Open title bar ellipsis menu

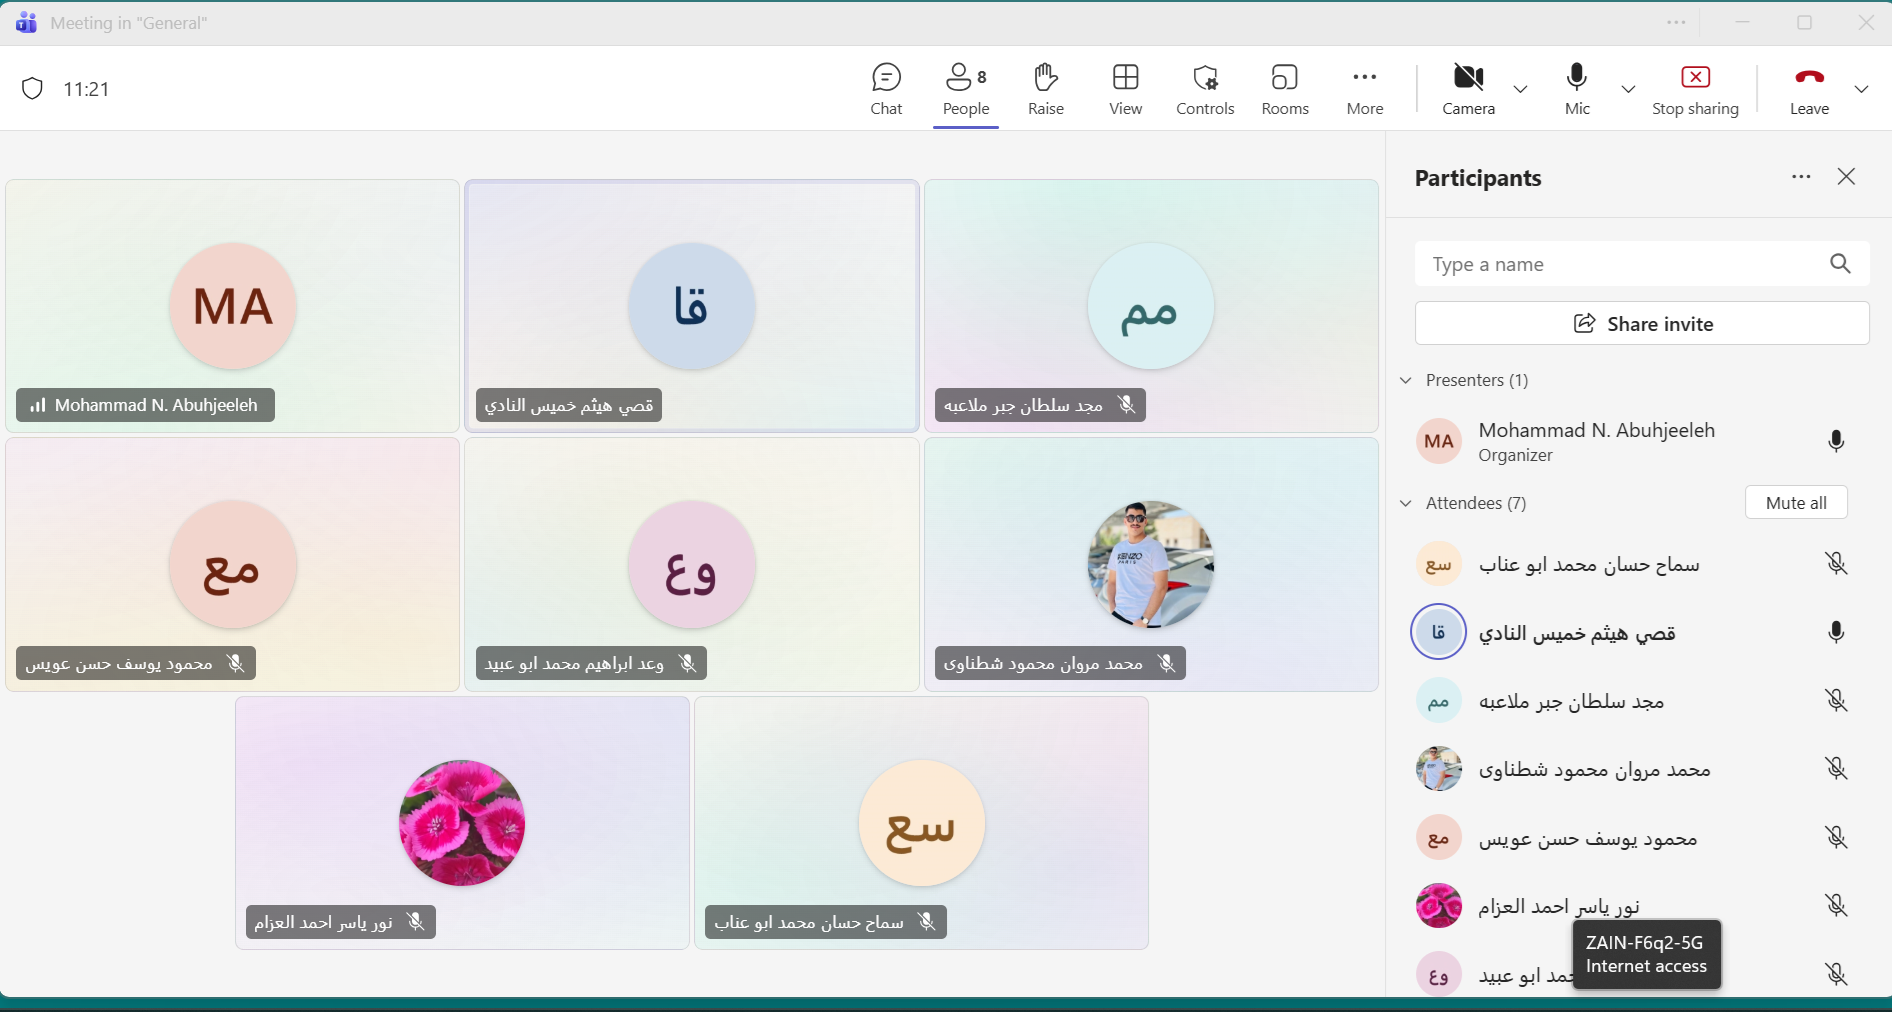point(1677,23)
